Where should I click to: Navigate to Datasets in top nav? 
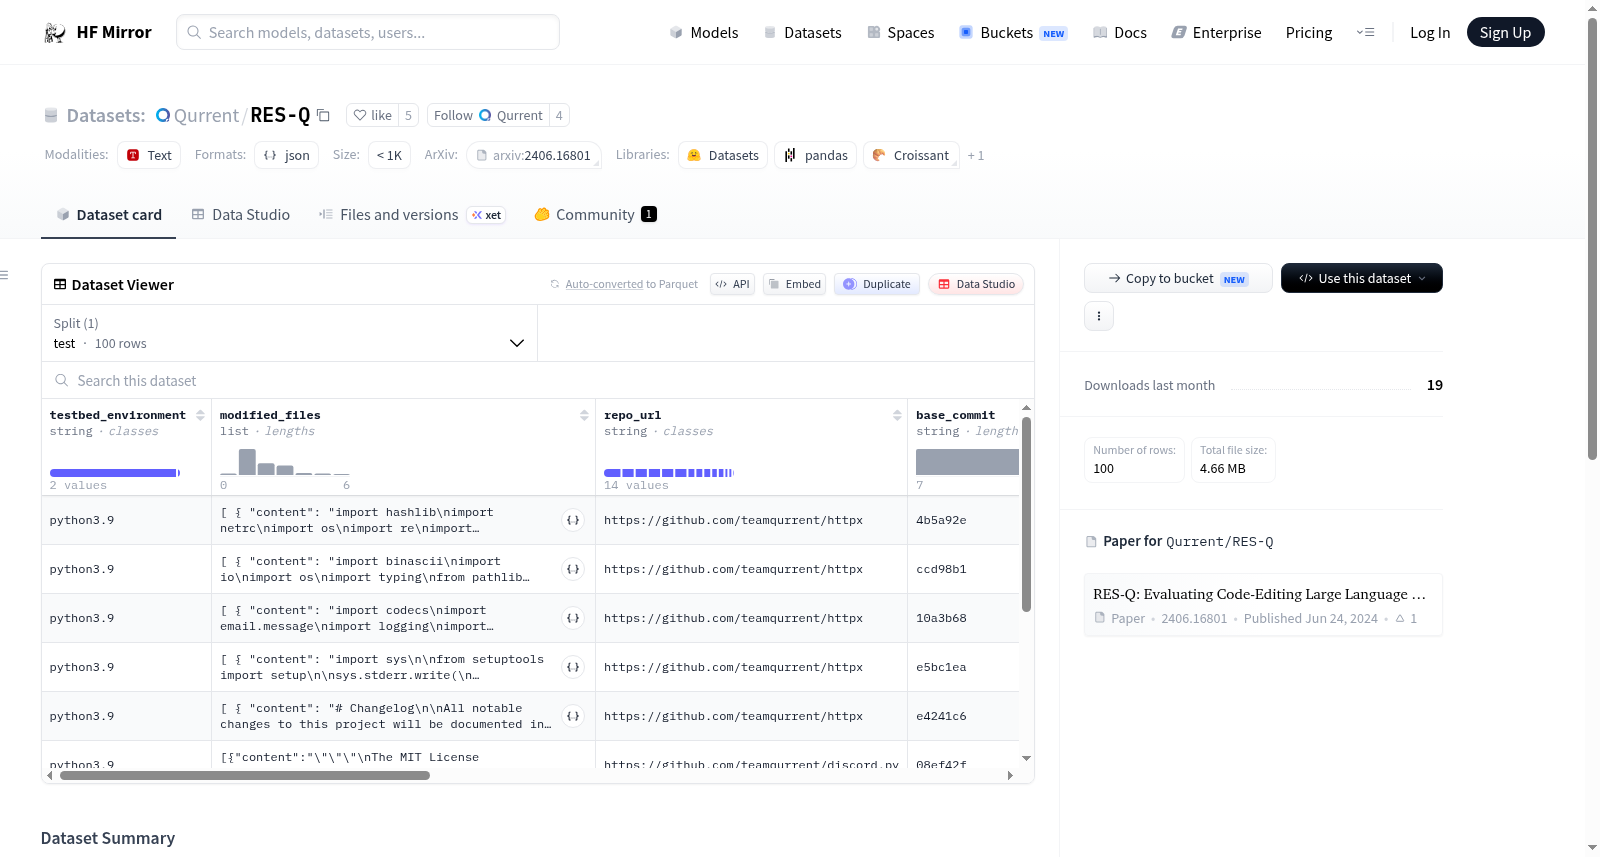click(803, 33)
